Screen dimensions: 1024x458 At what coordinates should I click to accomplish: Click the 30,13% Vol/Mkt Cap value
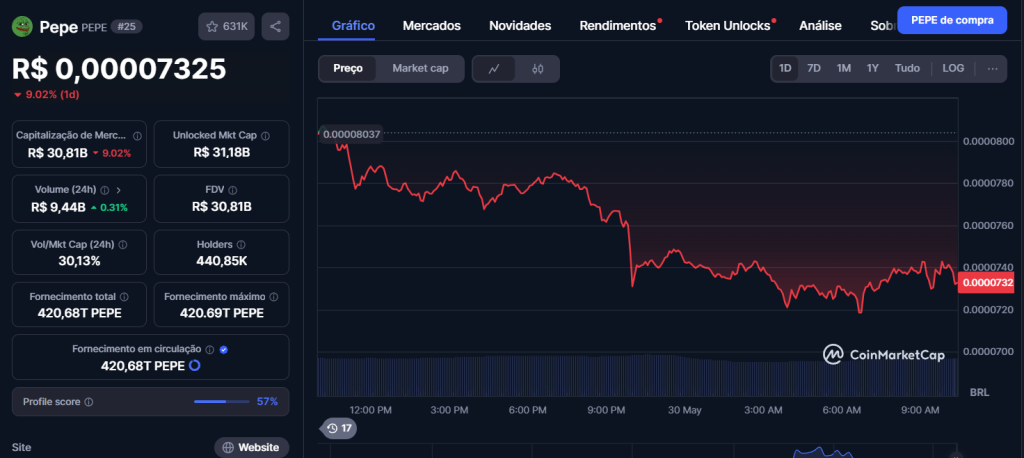click(78, 261)
